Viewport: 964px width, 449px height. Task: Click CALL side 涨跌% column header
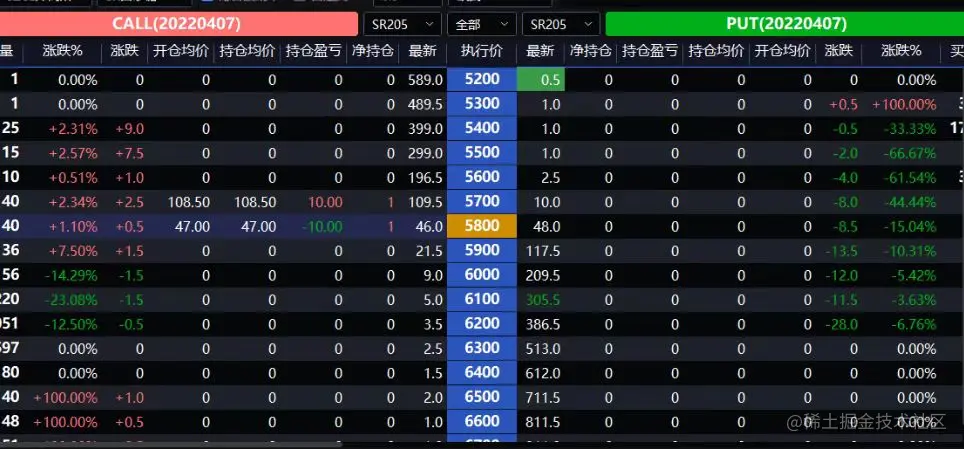(x=63, y=51)
